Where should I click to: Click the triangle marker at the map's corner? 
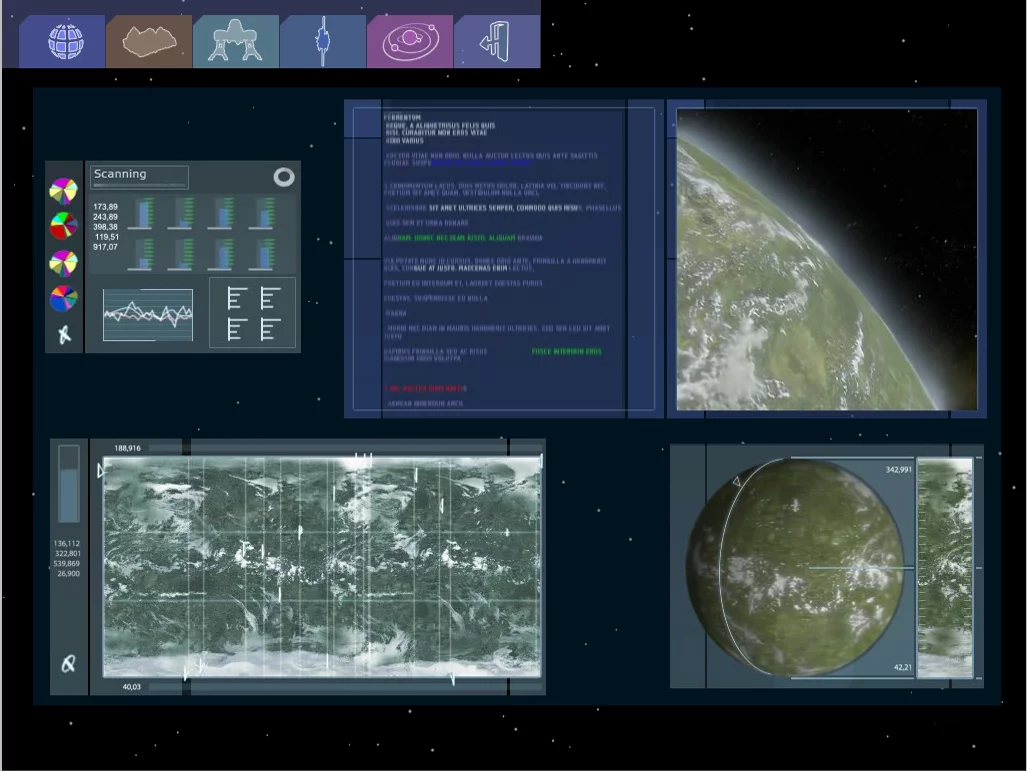click(x=101, y=470)
